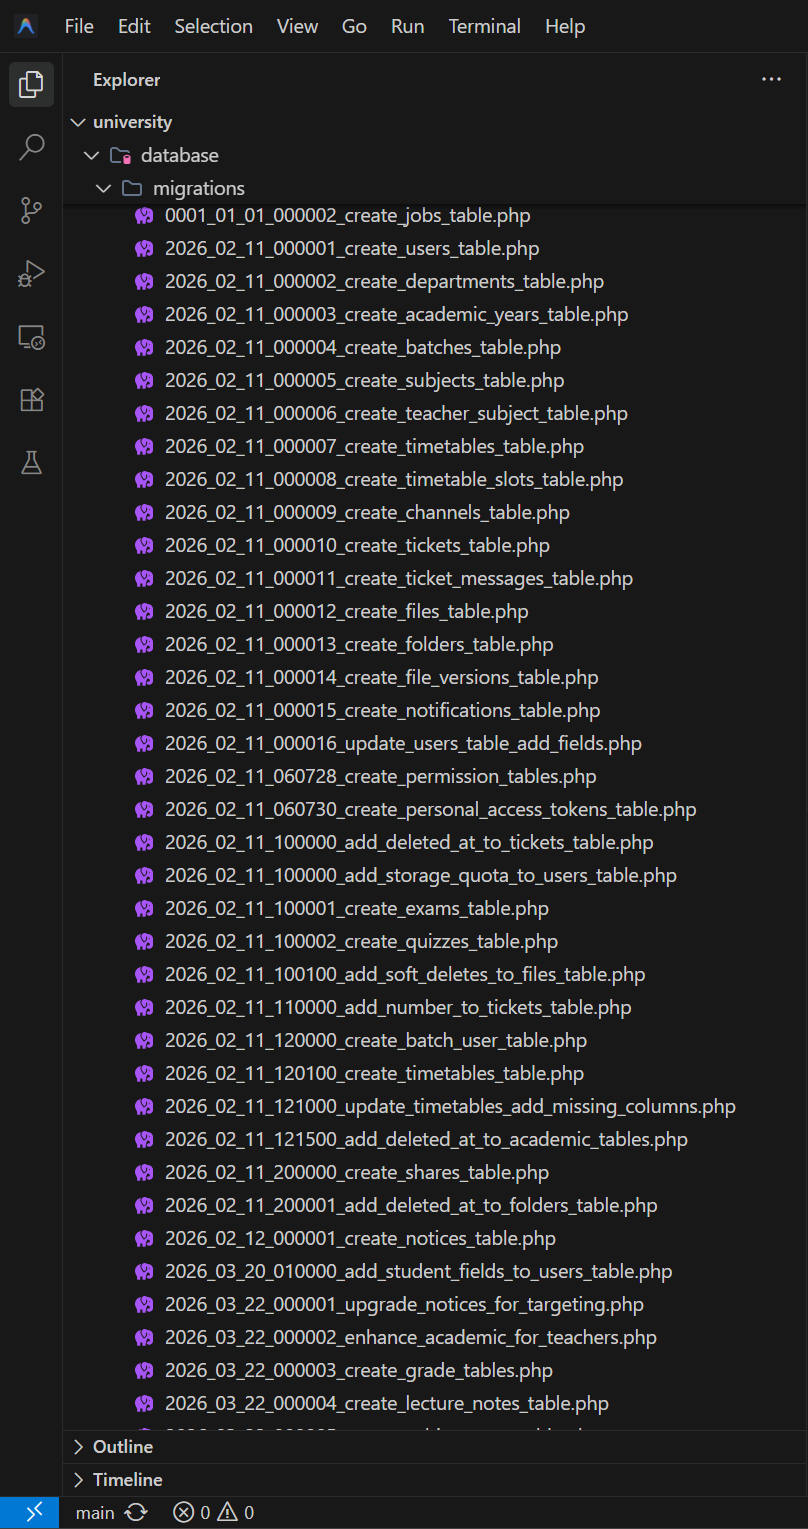Screen dimensions: 808x1529
Task: Collapse the university folder
Action: [78, 122]
